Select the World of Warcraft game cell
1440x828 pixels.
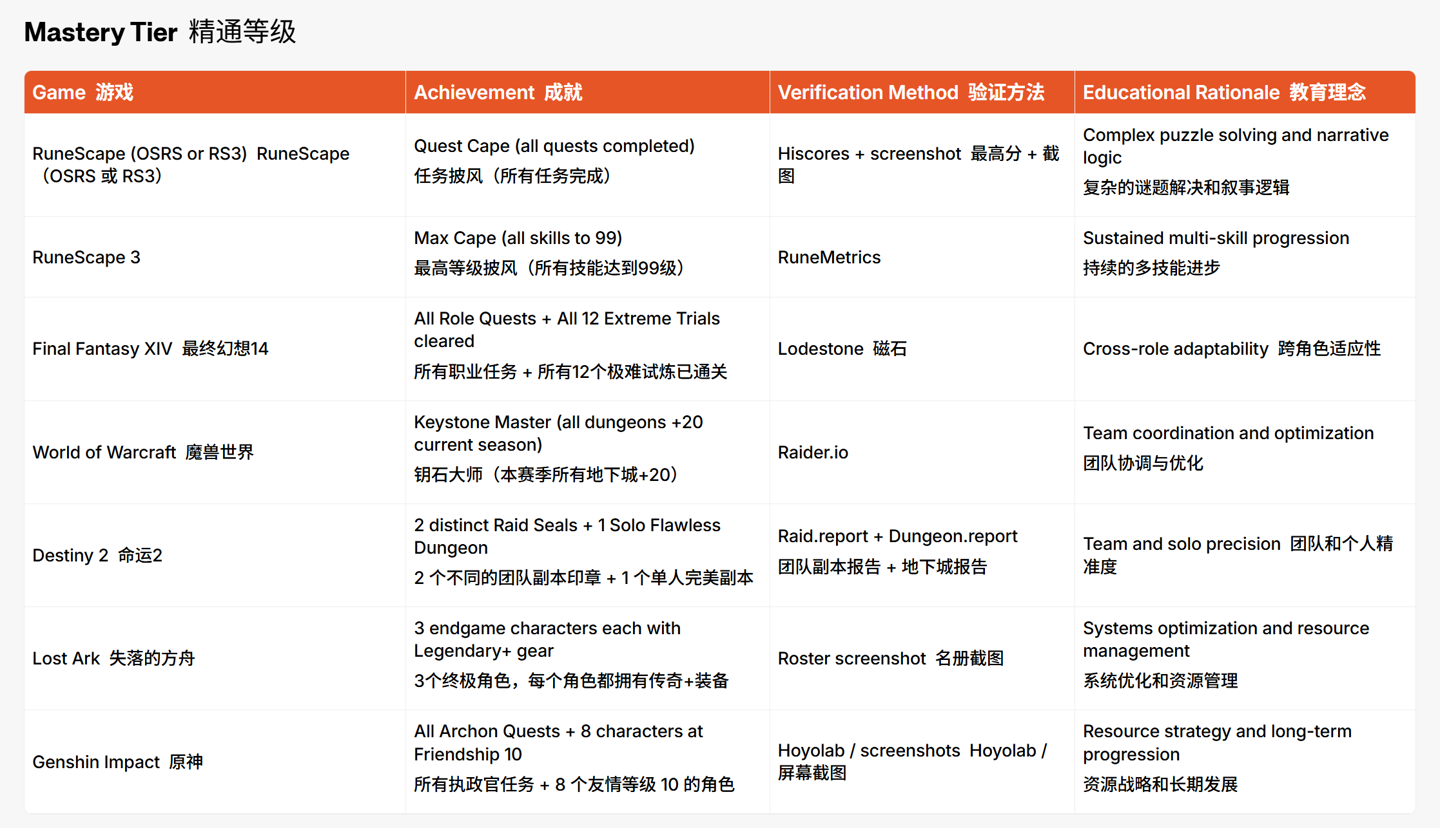pyautogui.click(x=215, y=452)
